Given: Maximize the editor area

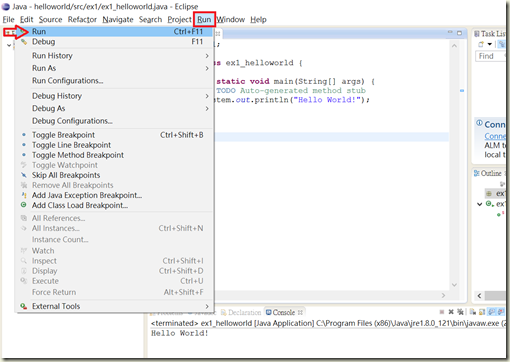Looking at the screenshot, I should click(x=459, y=33).
